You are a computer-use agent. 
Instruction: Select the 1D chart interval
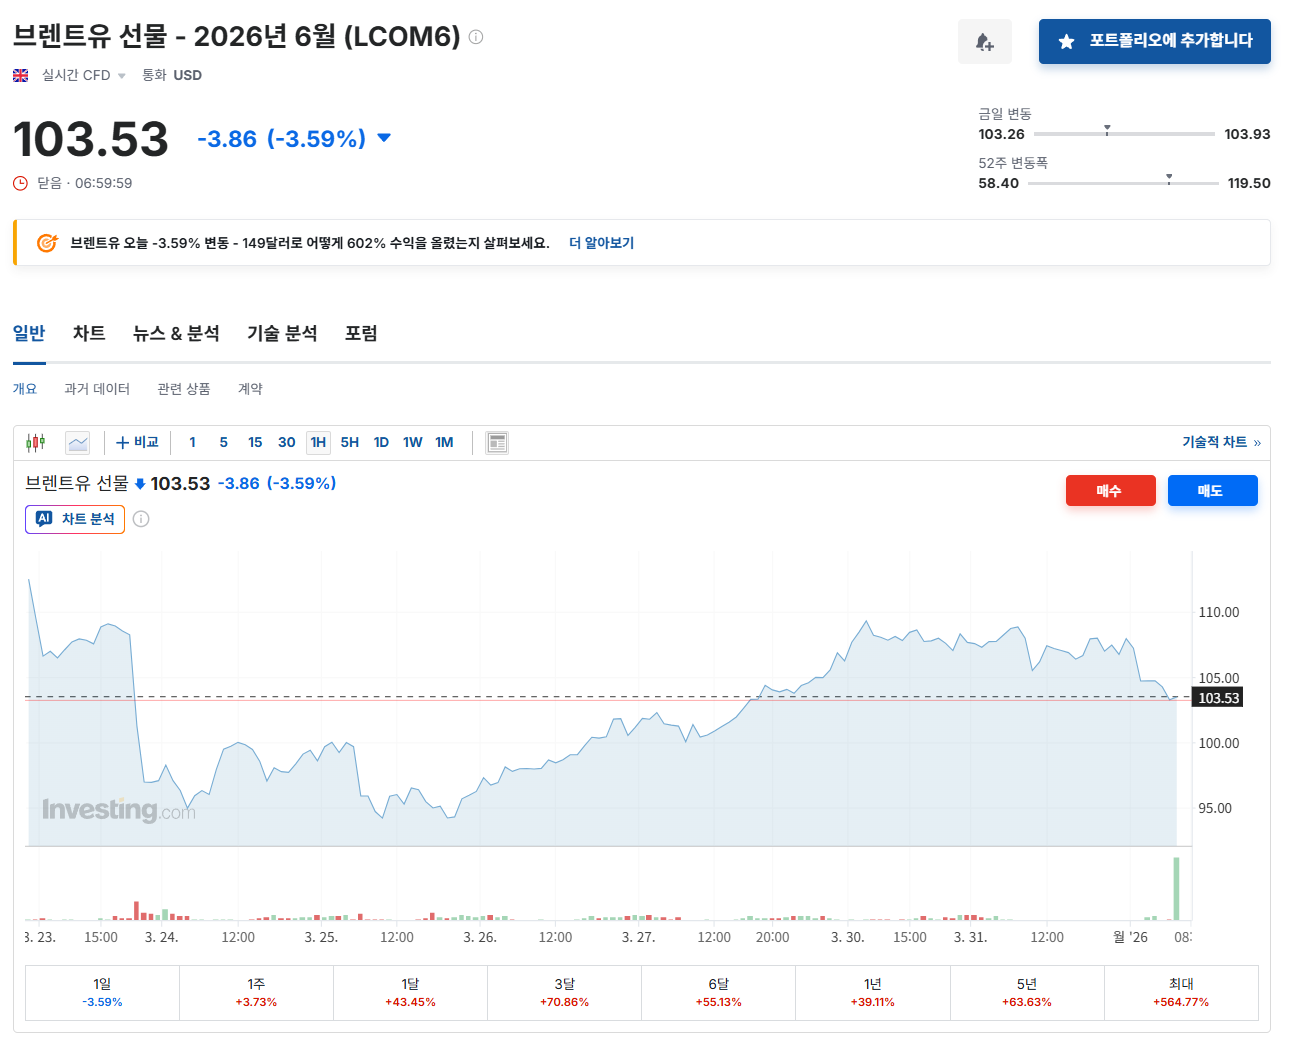381,442
